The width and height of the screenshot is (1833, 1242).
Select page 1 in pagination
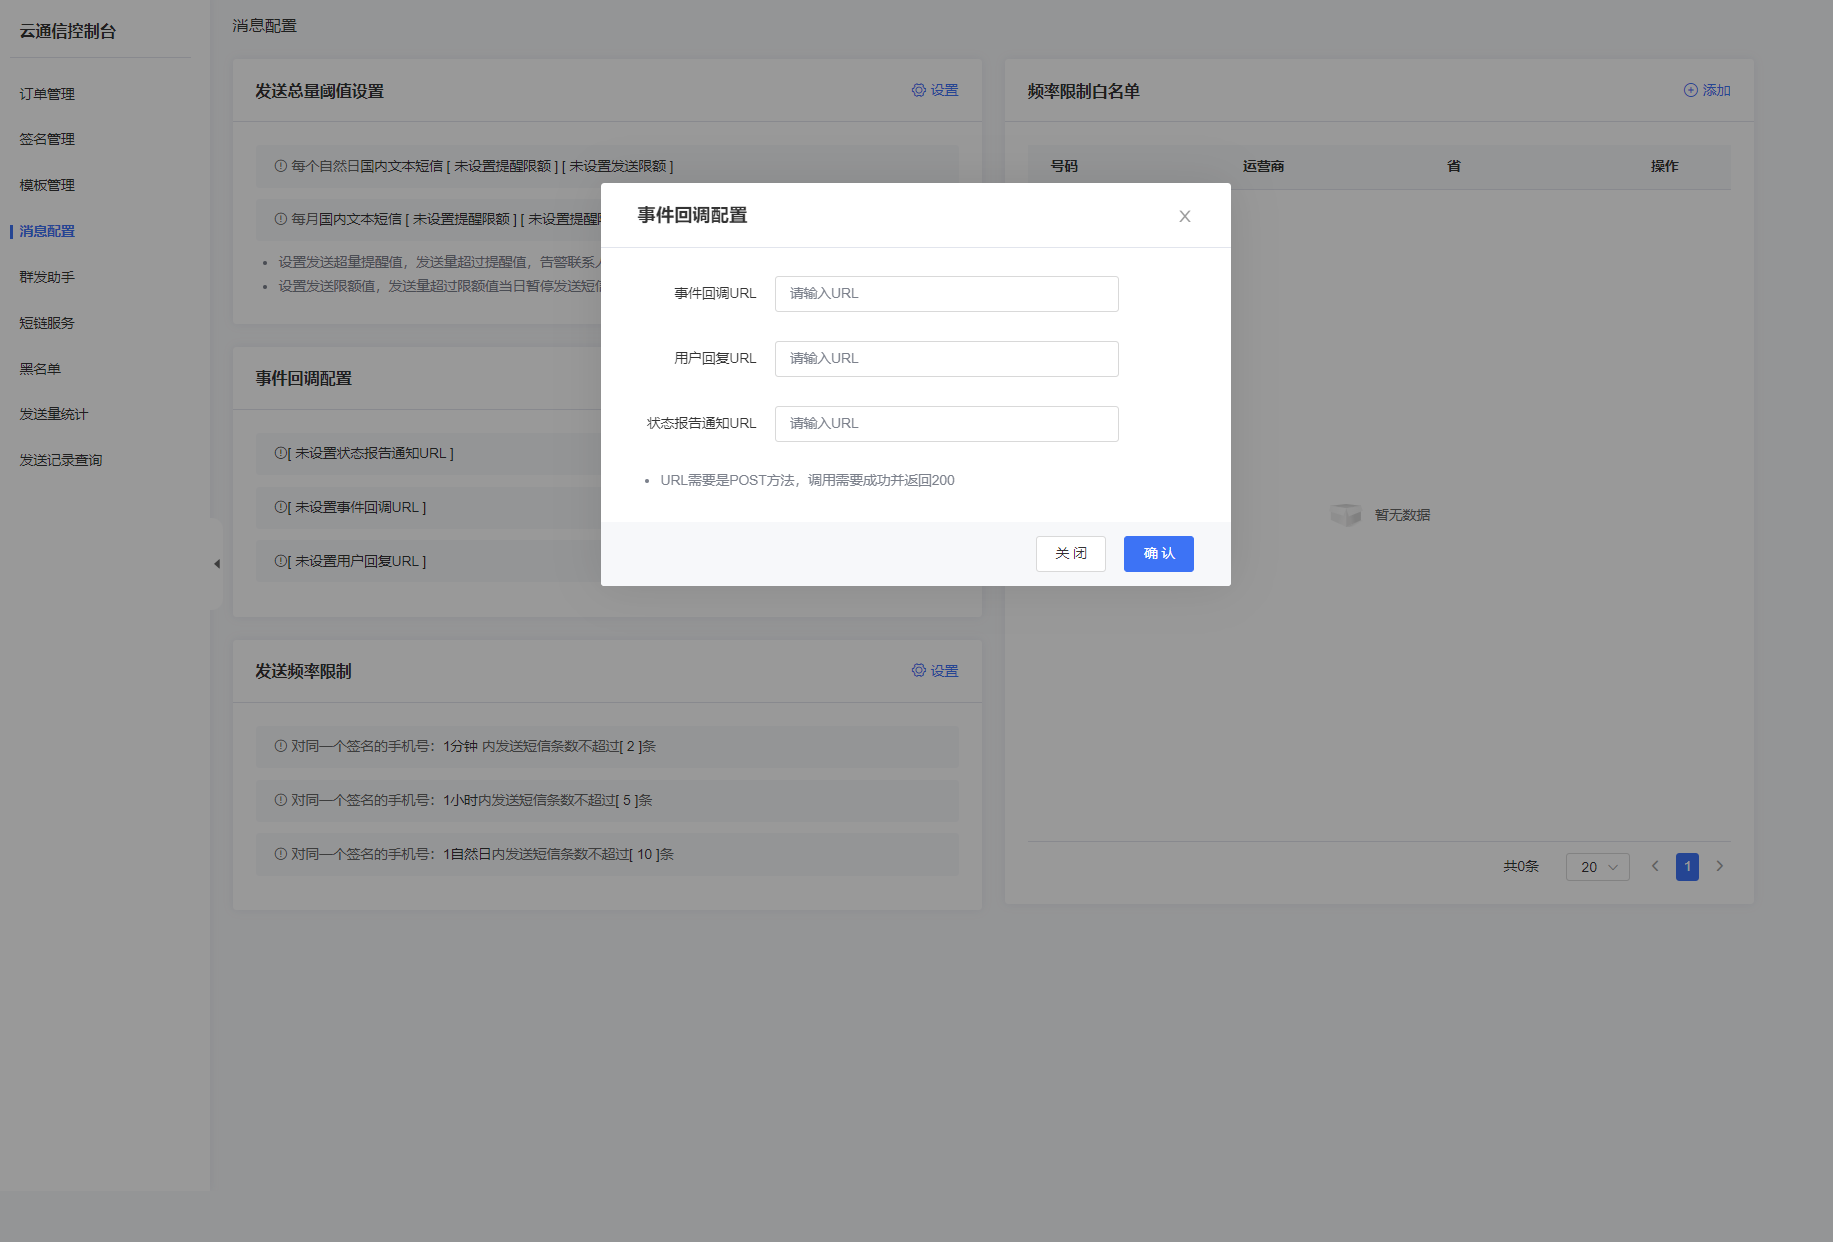click(x=1687, y=866)
